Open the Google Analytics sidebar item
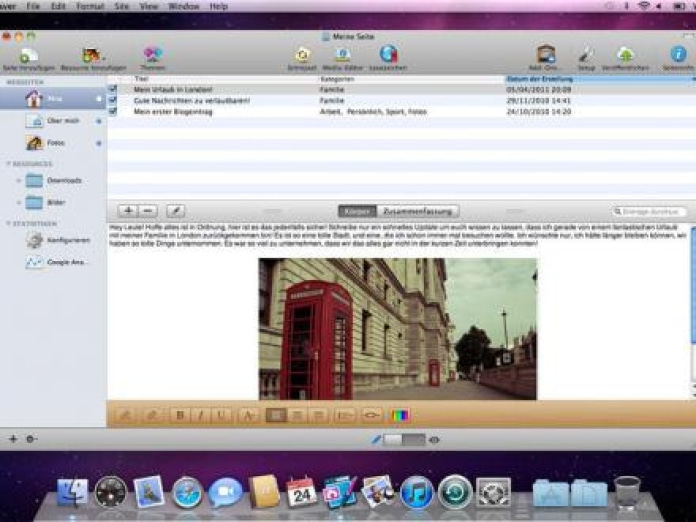696x522 pixels. pos(53,262)
